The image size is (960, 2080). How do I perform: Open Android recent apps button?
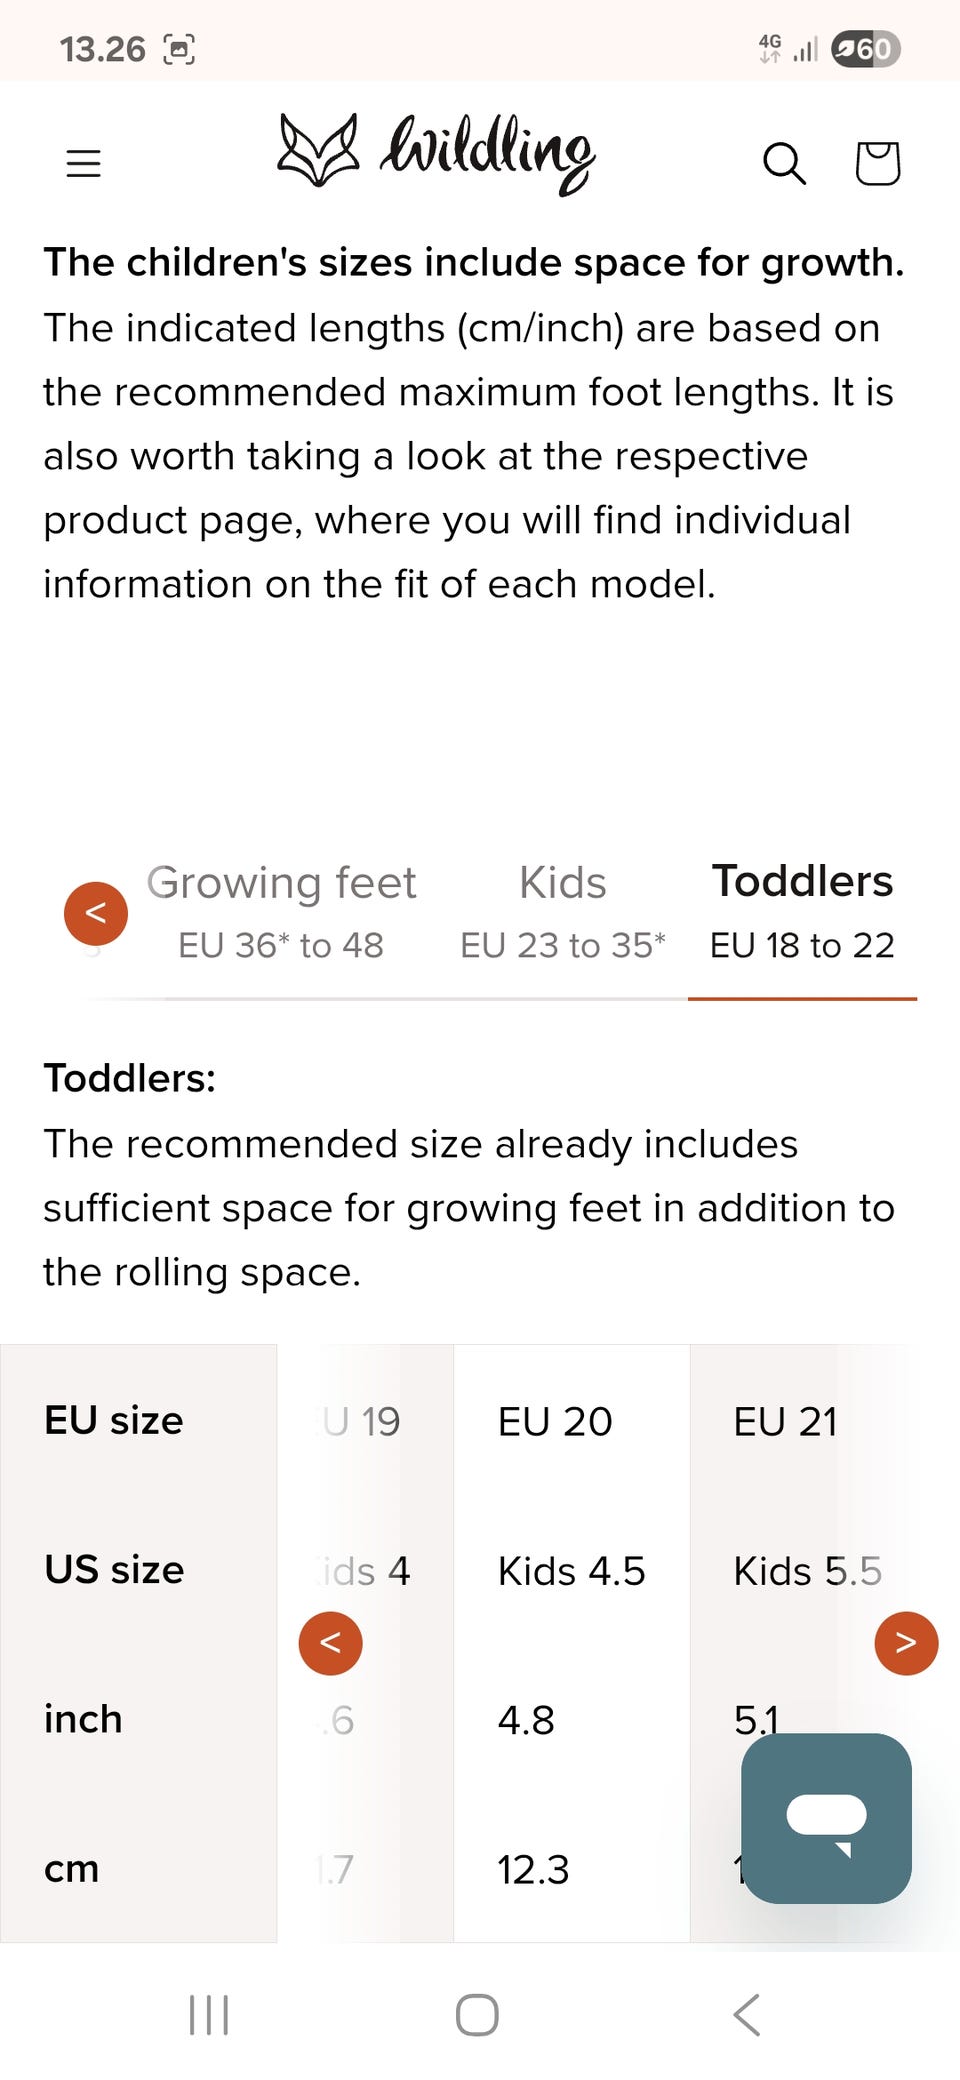tap(209, 2014)
